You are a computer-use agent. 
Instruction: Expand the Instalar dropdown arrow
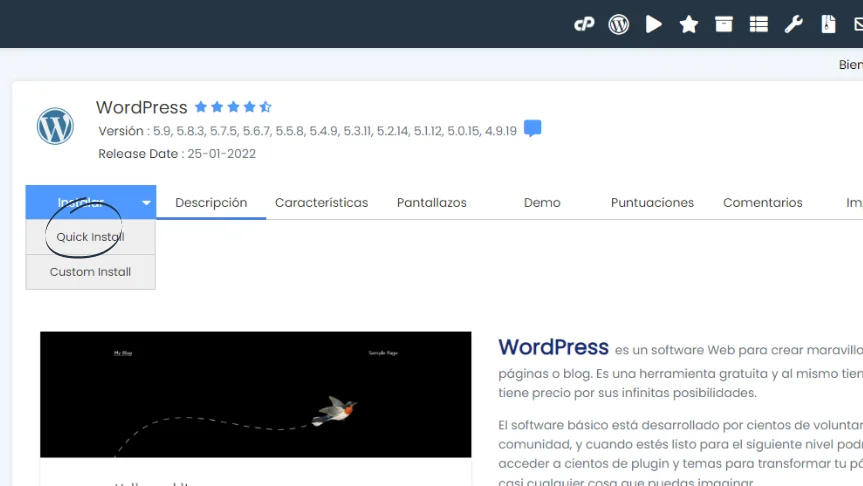pos(146,203)
